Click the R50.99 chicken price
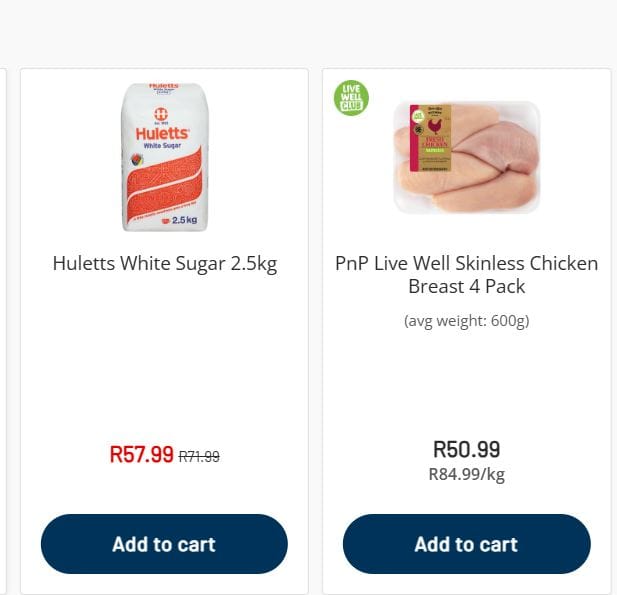The width and height of the screenshot is (617, 595). 466,449
